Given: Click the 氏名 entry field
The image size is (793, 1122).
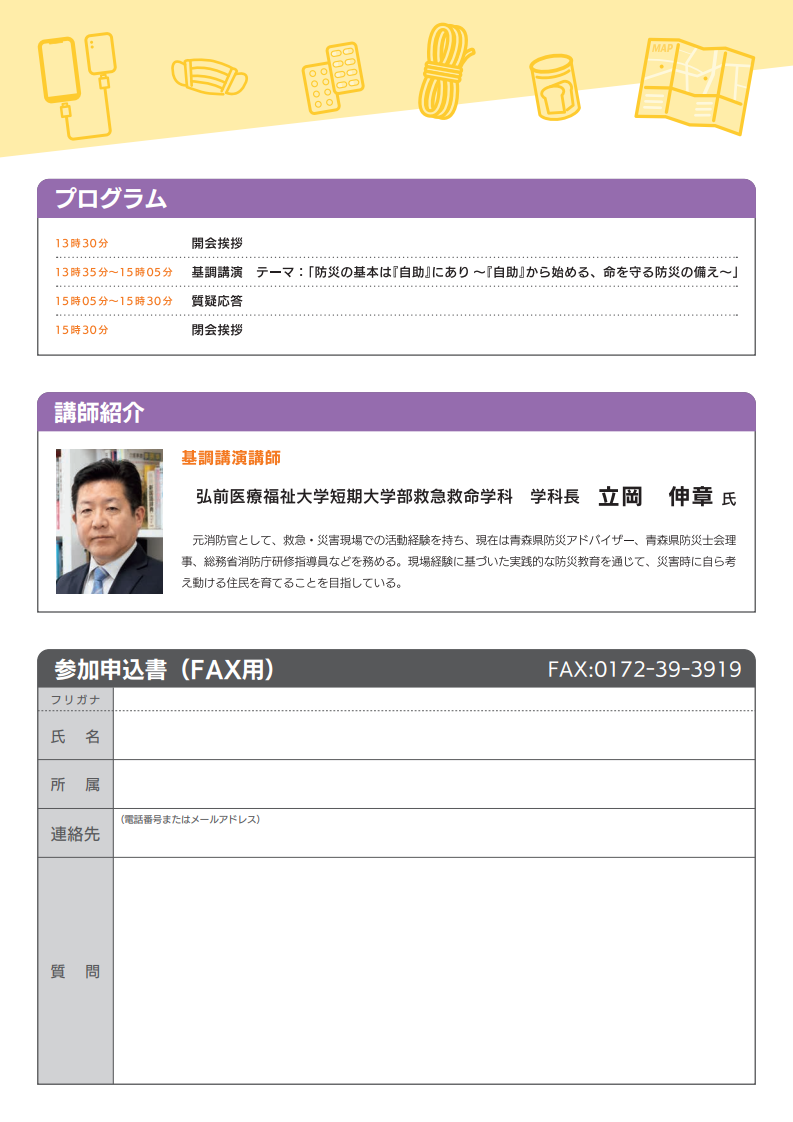Looking at the screenshot, I should (x=433, y=735).
